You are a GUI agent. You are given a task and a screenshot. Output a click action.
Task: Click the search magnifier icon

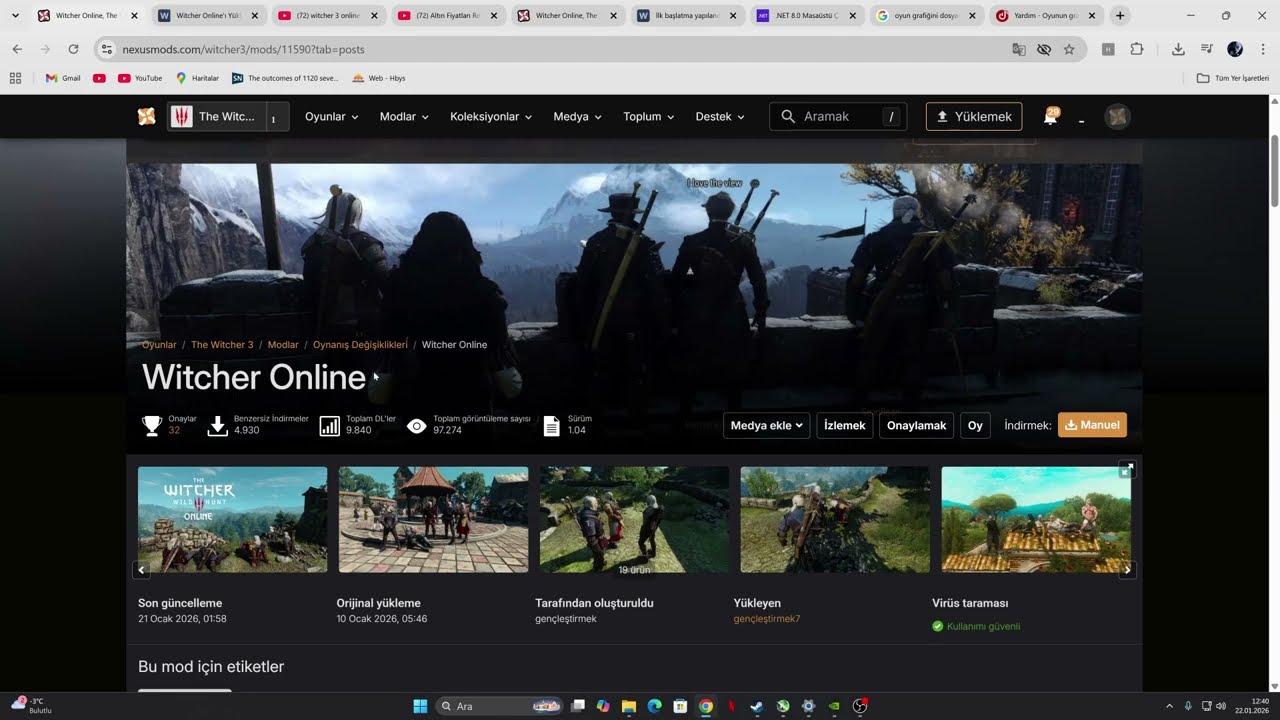(x=788, y=117)
